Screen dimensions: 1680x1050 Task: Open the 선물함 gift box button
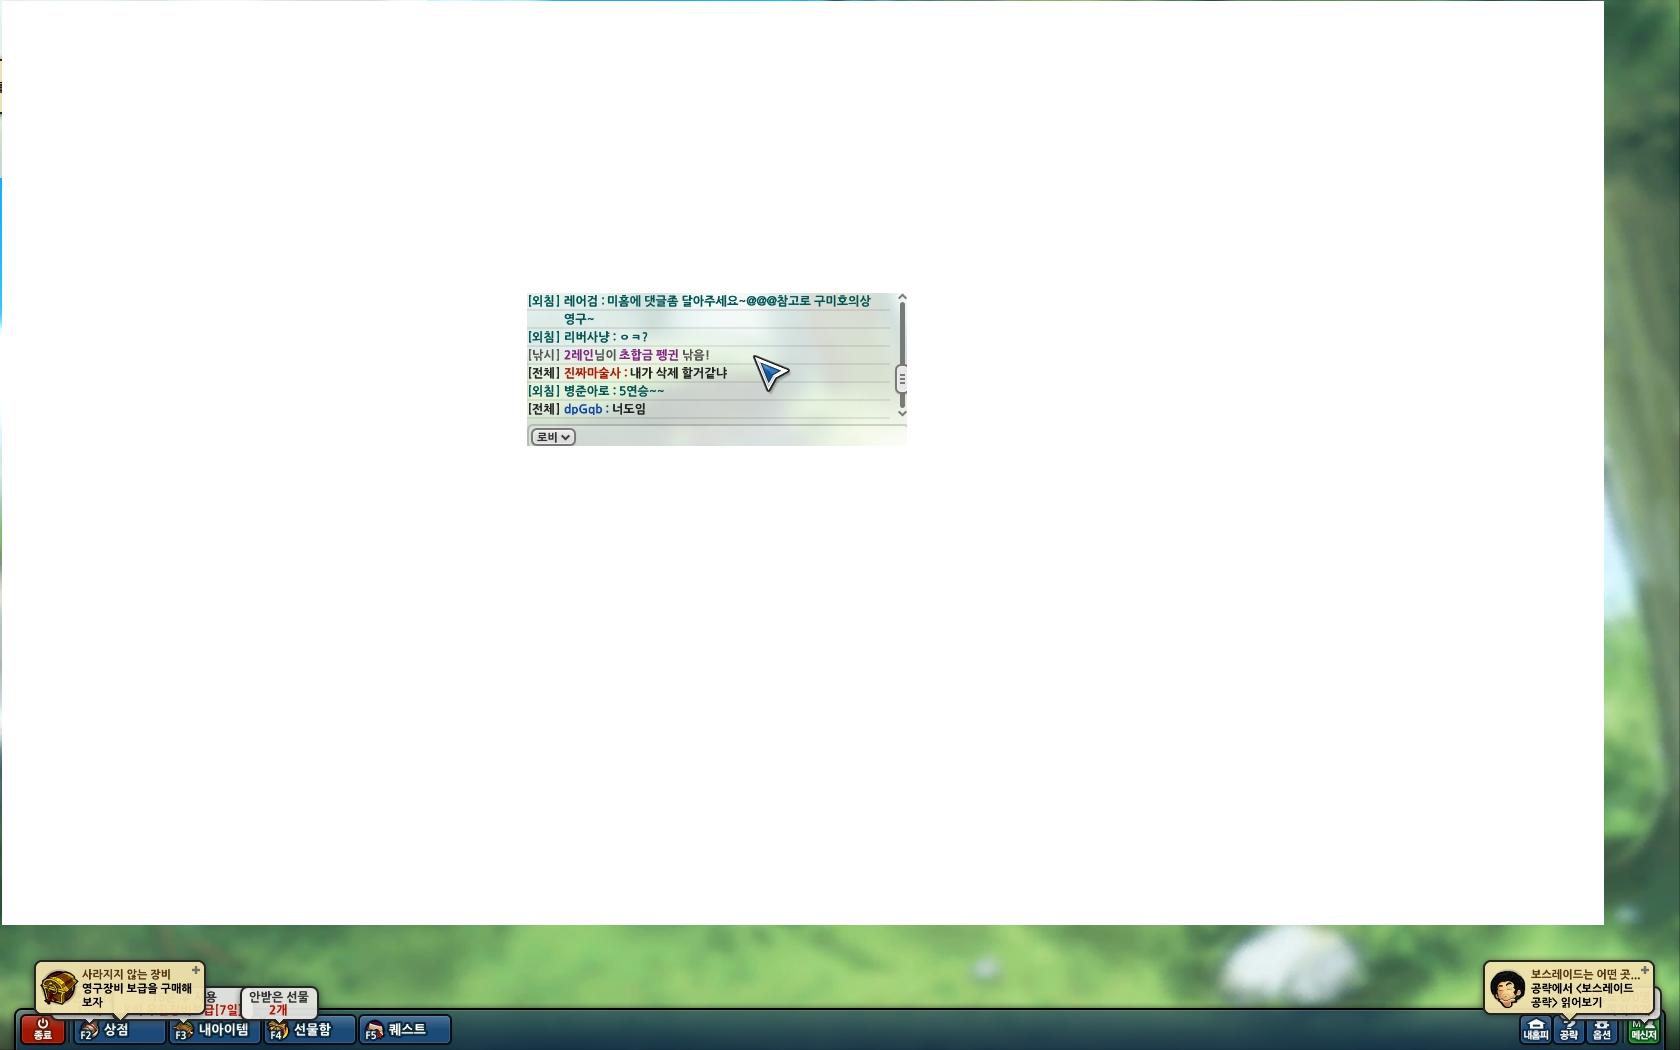point(310,1029)
